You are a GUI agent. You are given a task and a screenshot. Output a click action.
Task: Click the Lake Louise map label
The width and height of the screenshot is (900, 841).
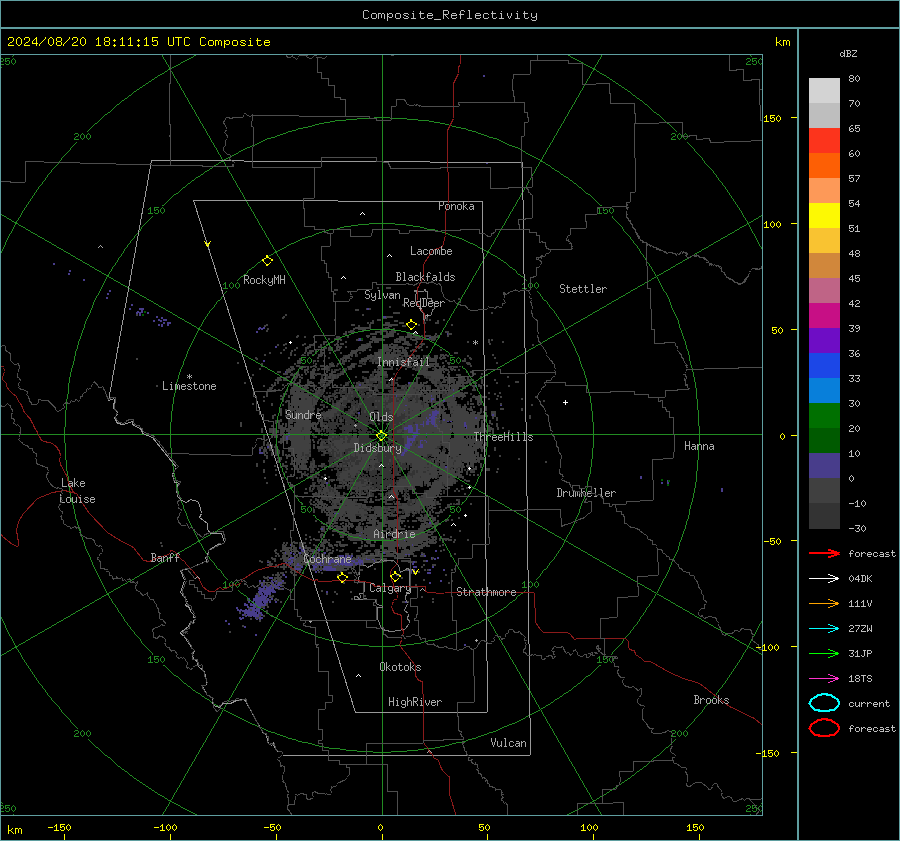77,491
